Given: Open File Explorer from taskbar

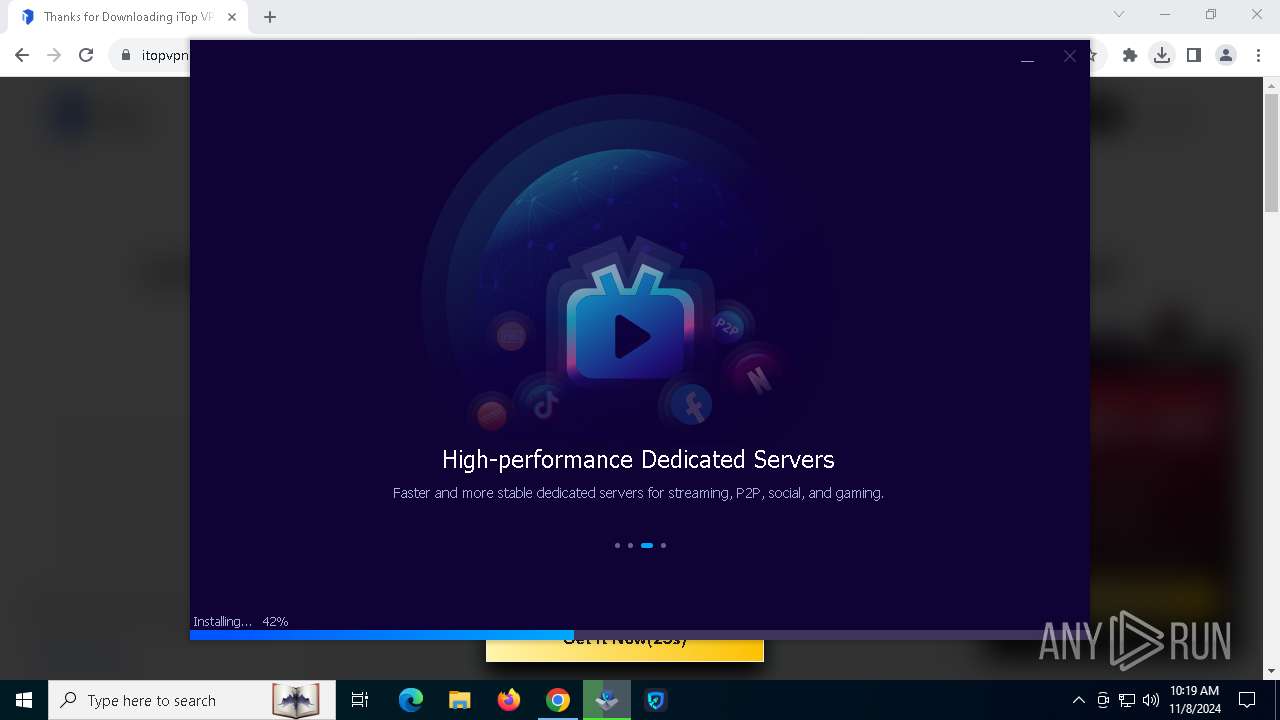Looking at the screenshot, I should coord(459,700).
